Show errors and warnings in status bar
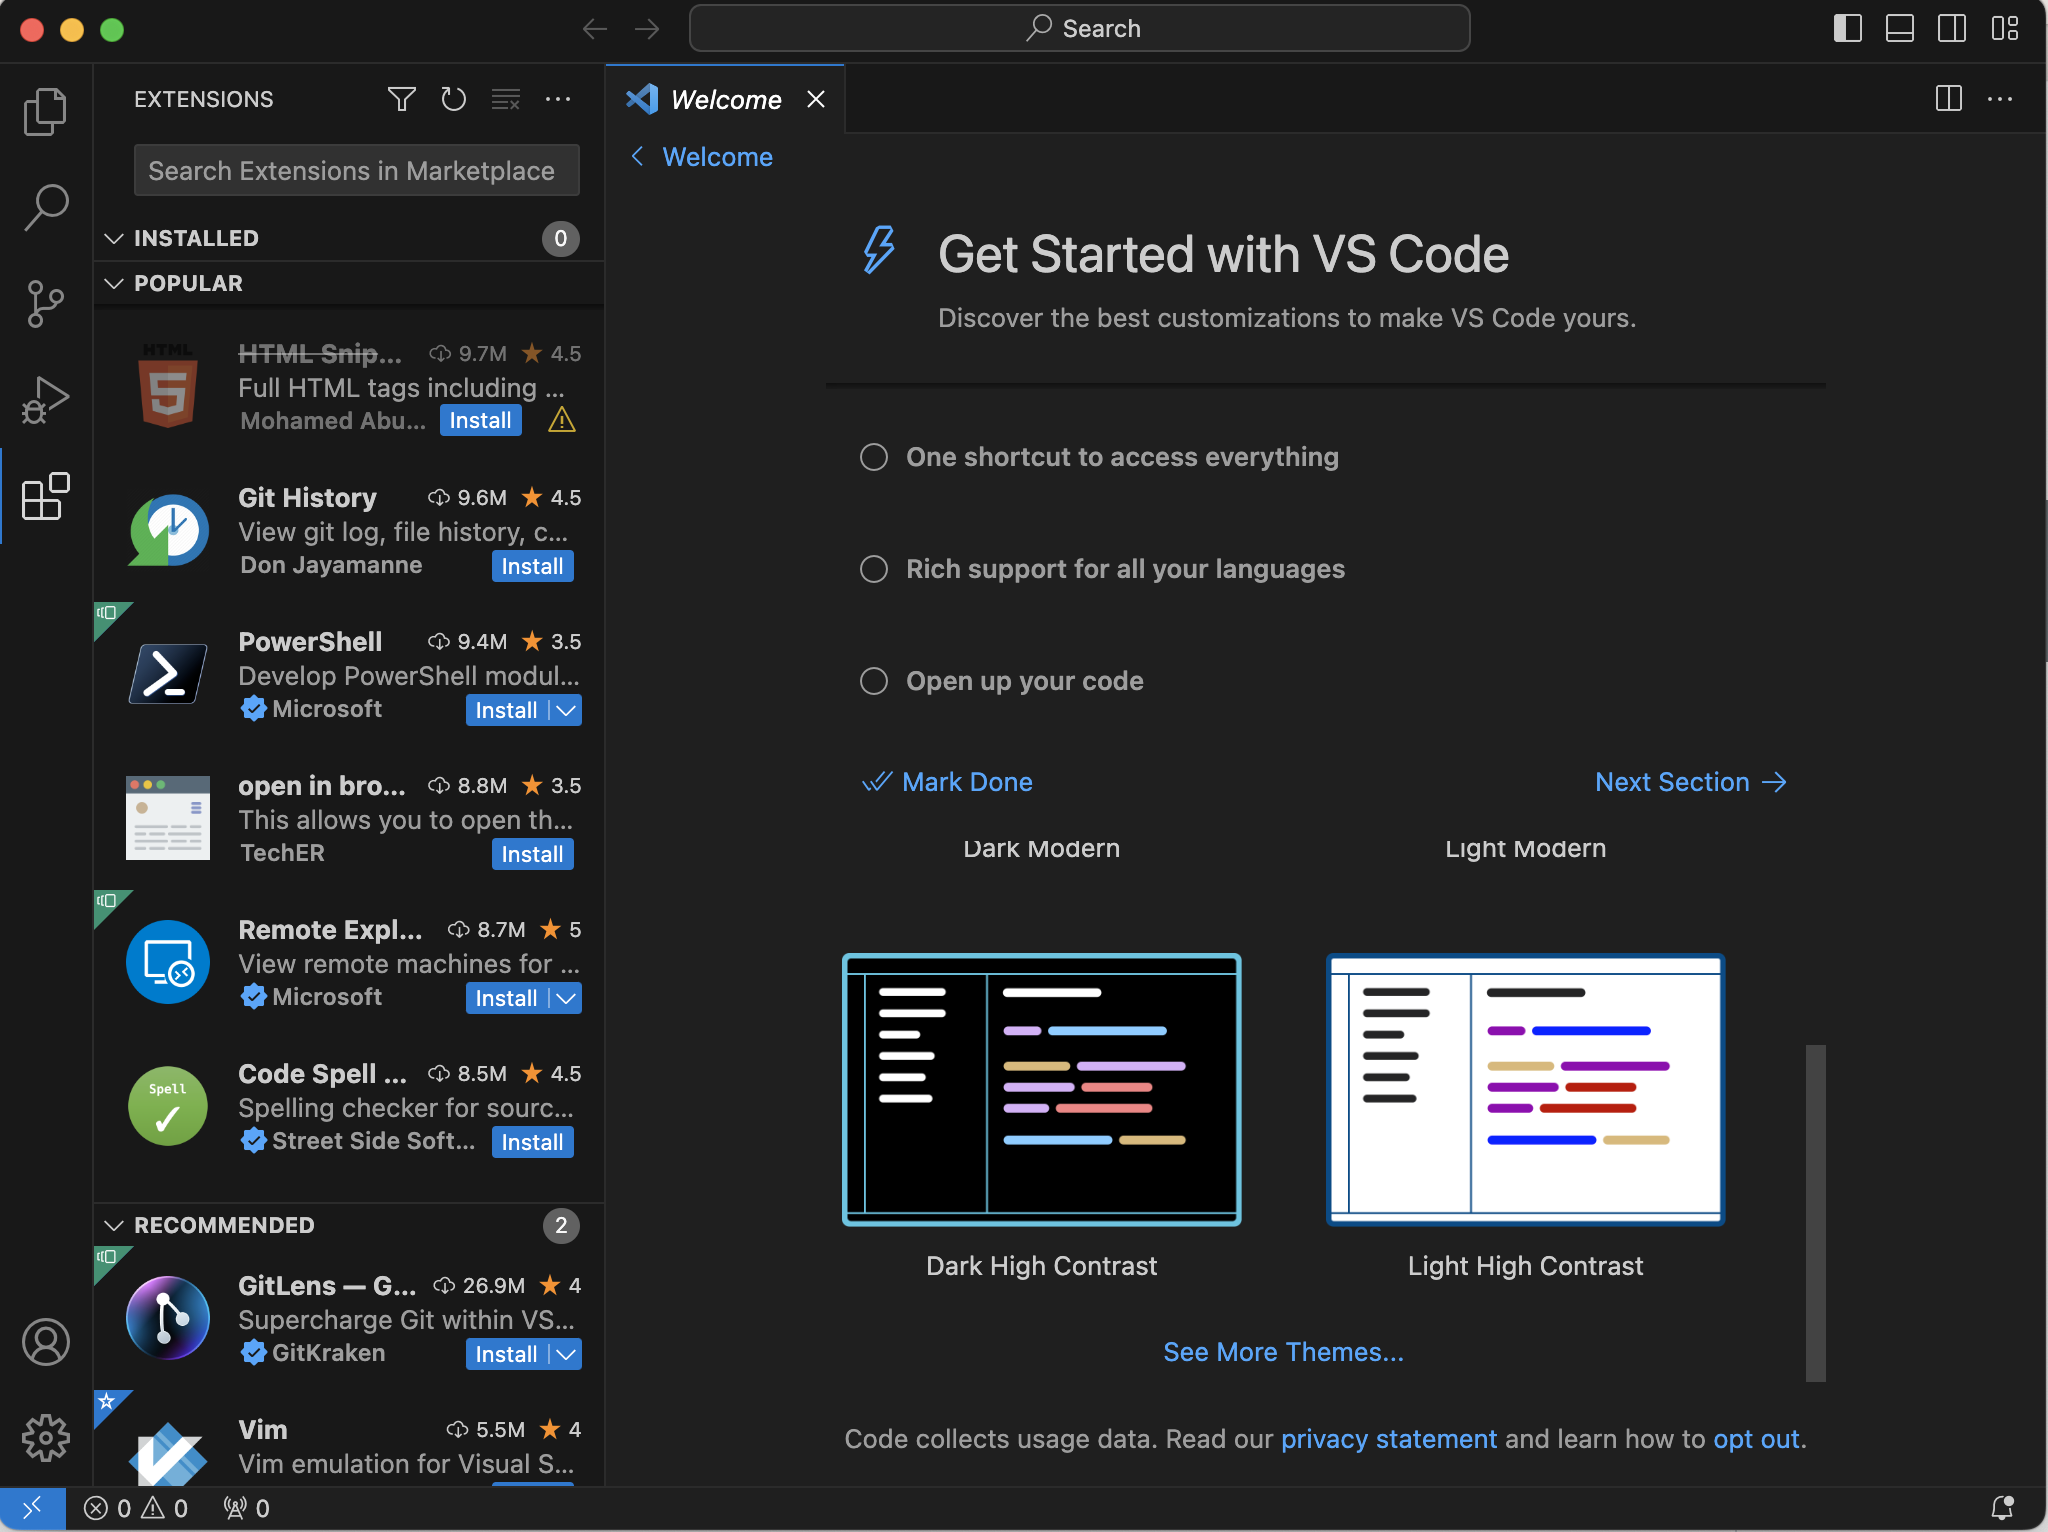2048x1532 pixels. pos(136,1507)
